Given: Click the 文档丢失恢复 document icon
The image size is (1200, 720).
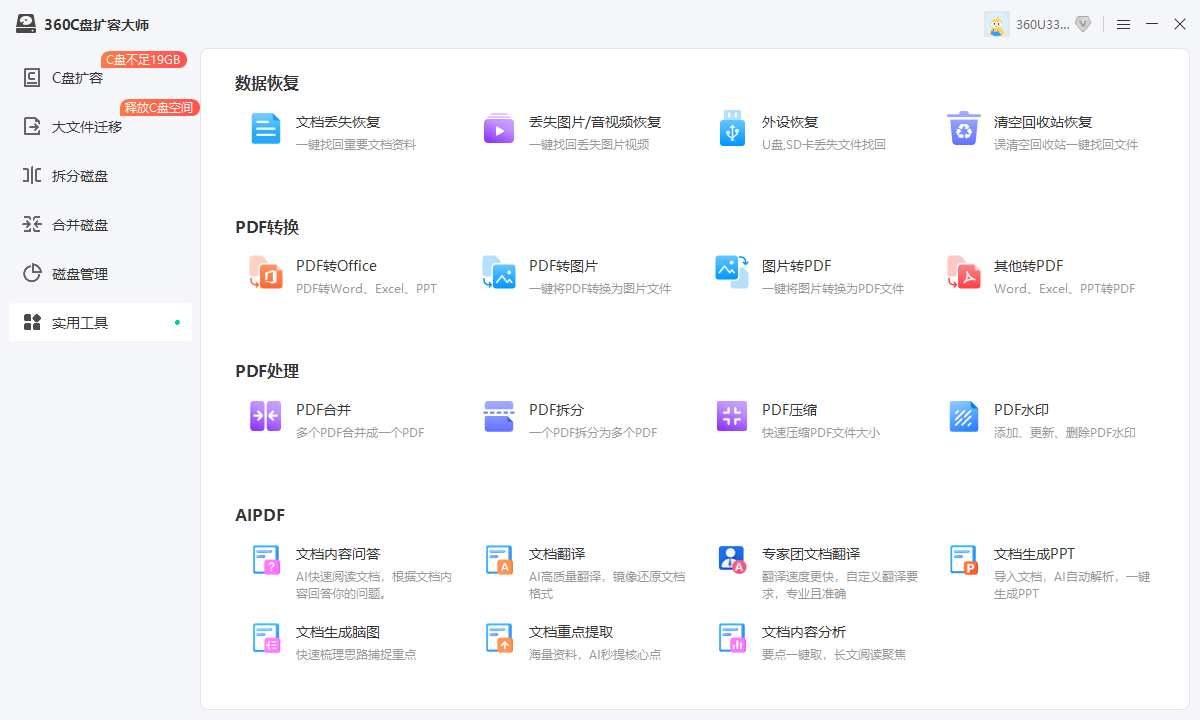Looking at the screenshot, I should (266, 129).
